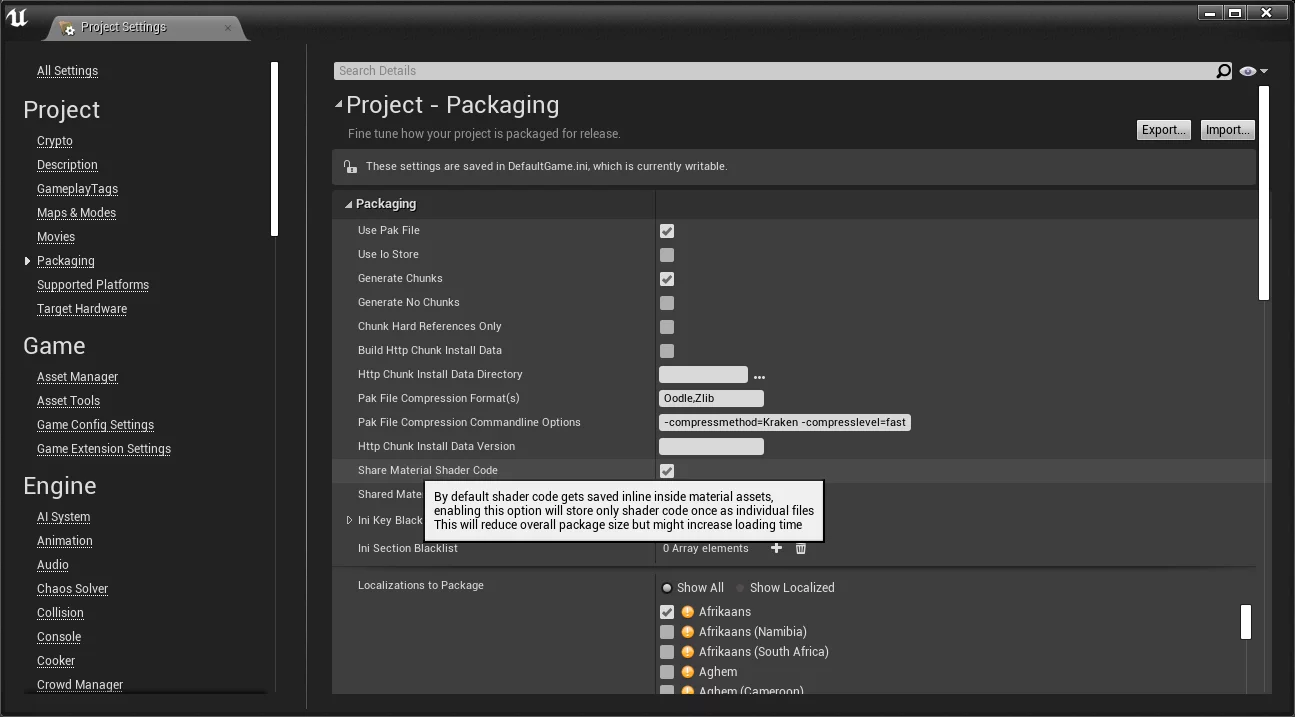The width and height of the screenshot is (1295, 717).
Task: Click the Unreal Engine logo
Action: (x=17, y=17)
